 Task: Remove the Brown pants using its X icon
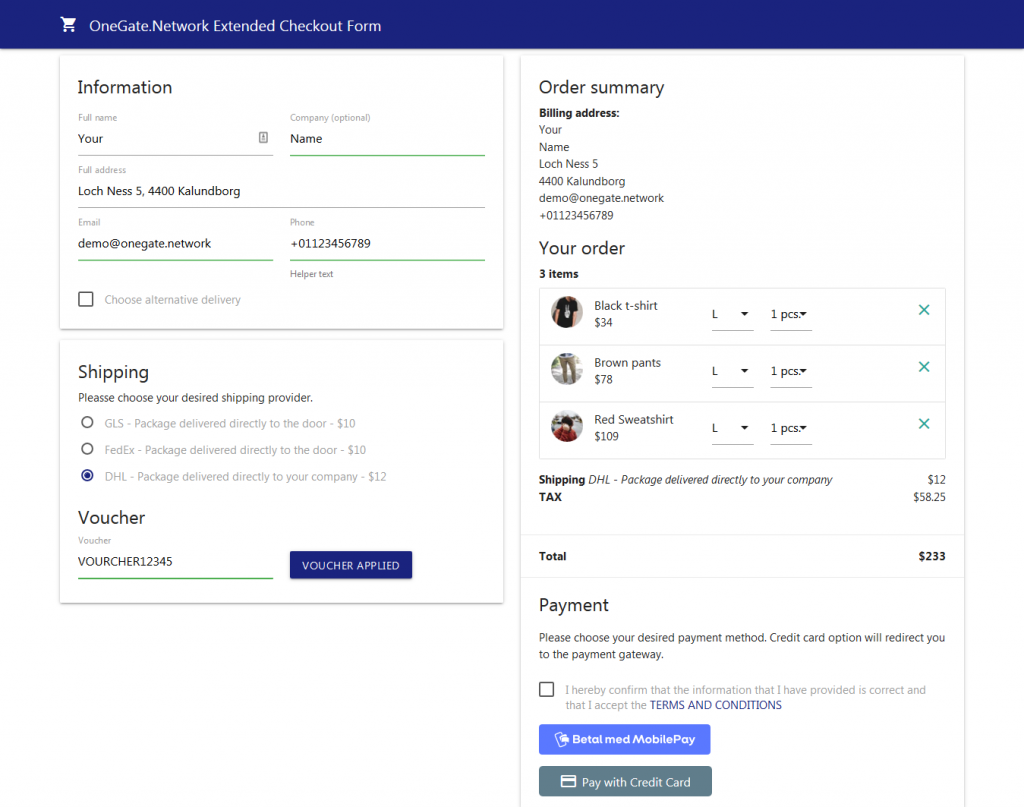coord(923,367)
